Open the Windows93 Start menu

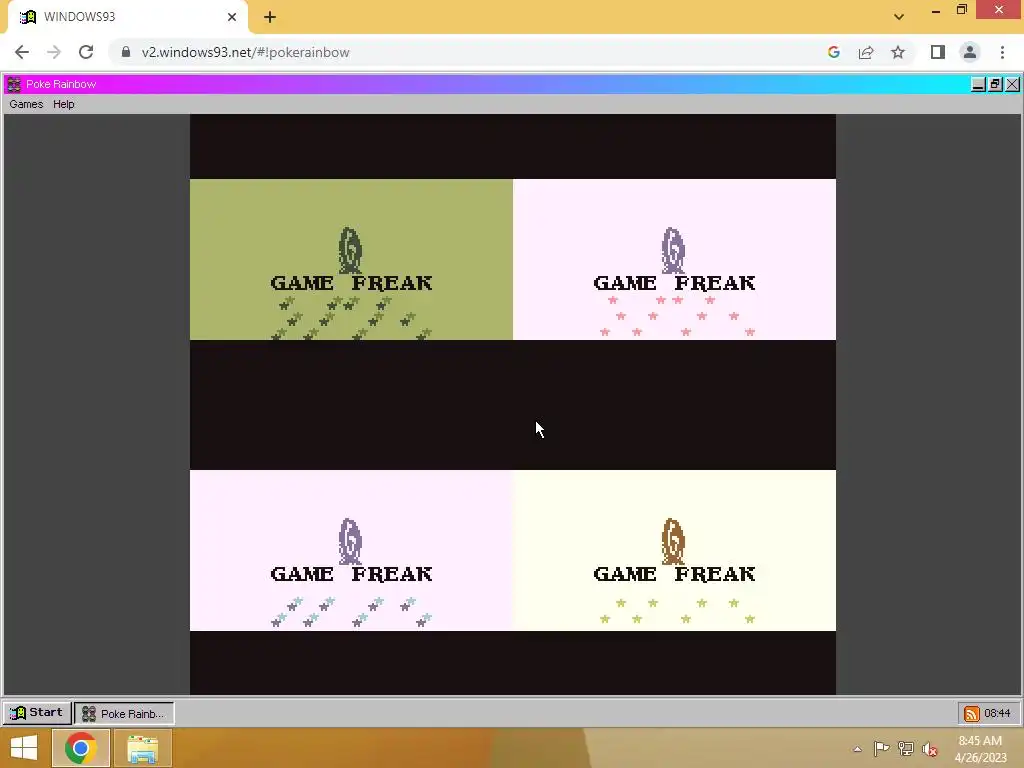coord(37,712)
